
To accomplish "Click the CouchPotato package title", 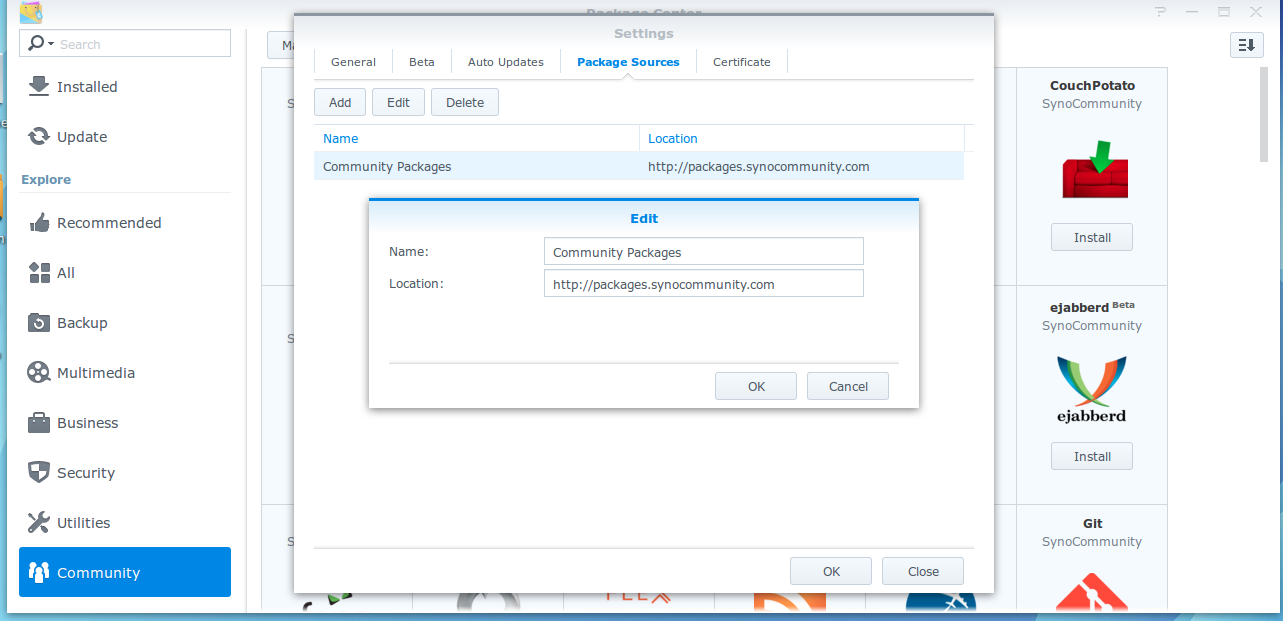I will coord(1092,85).
